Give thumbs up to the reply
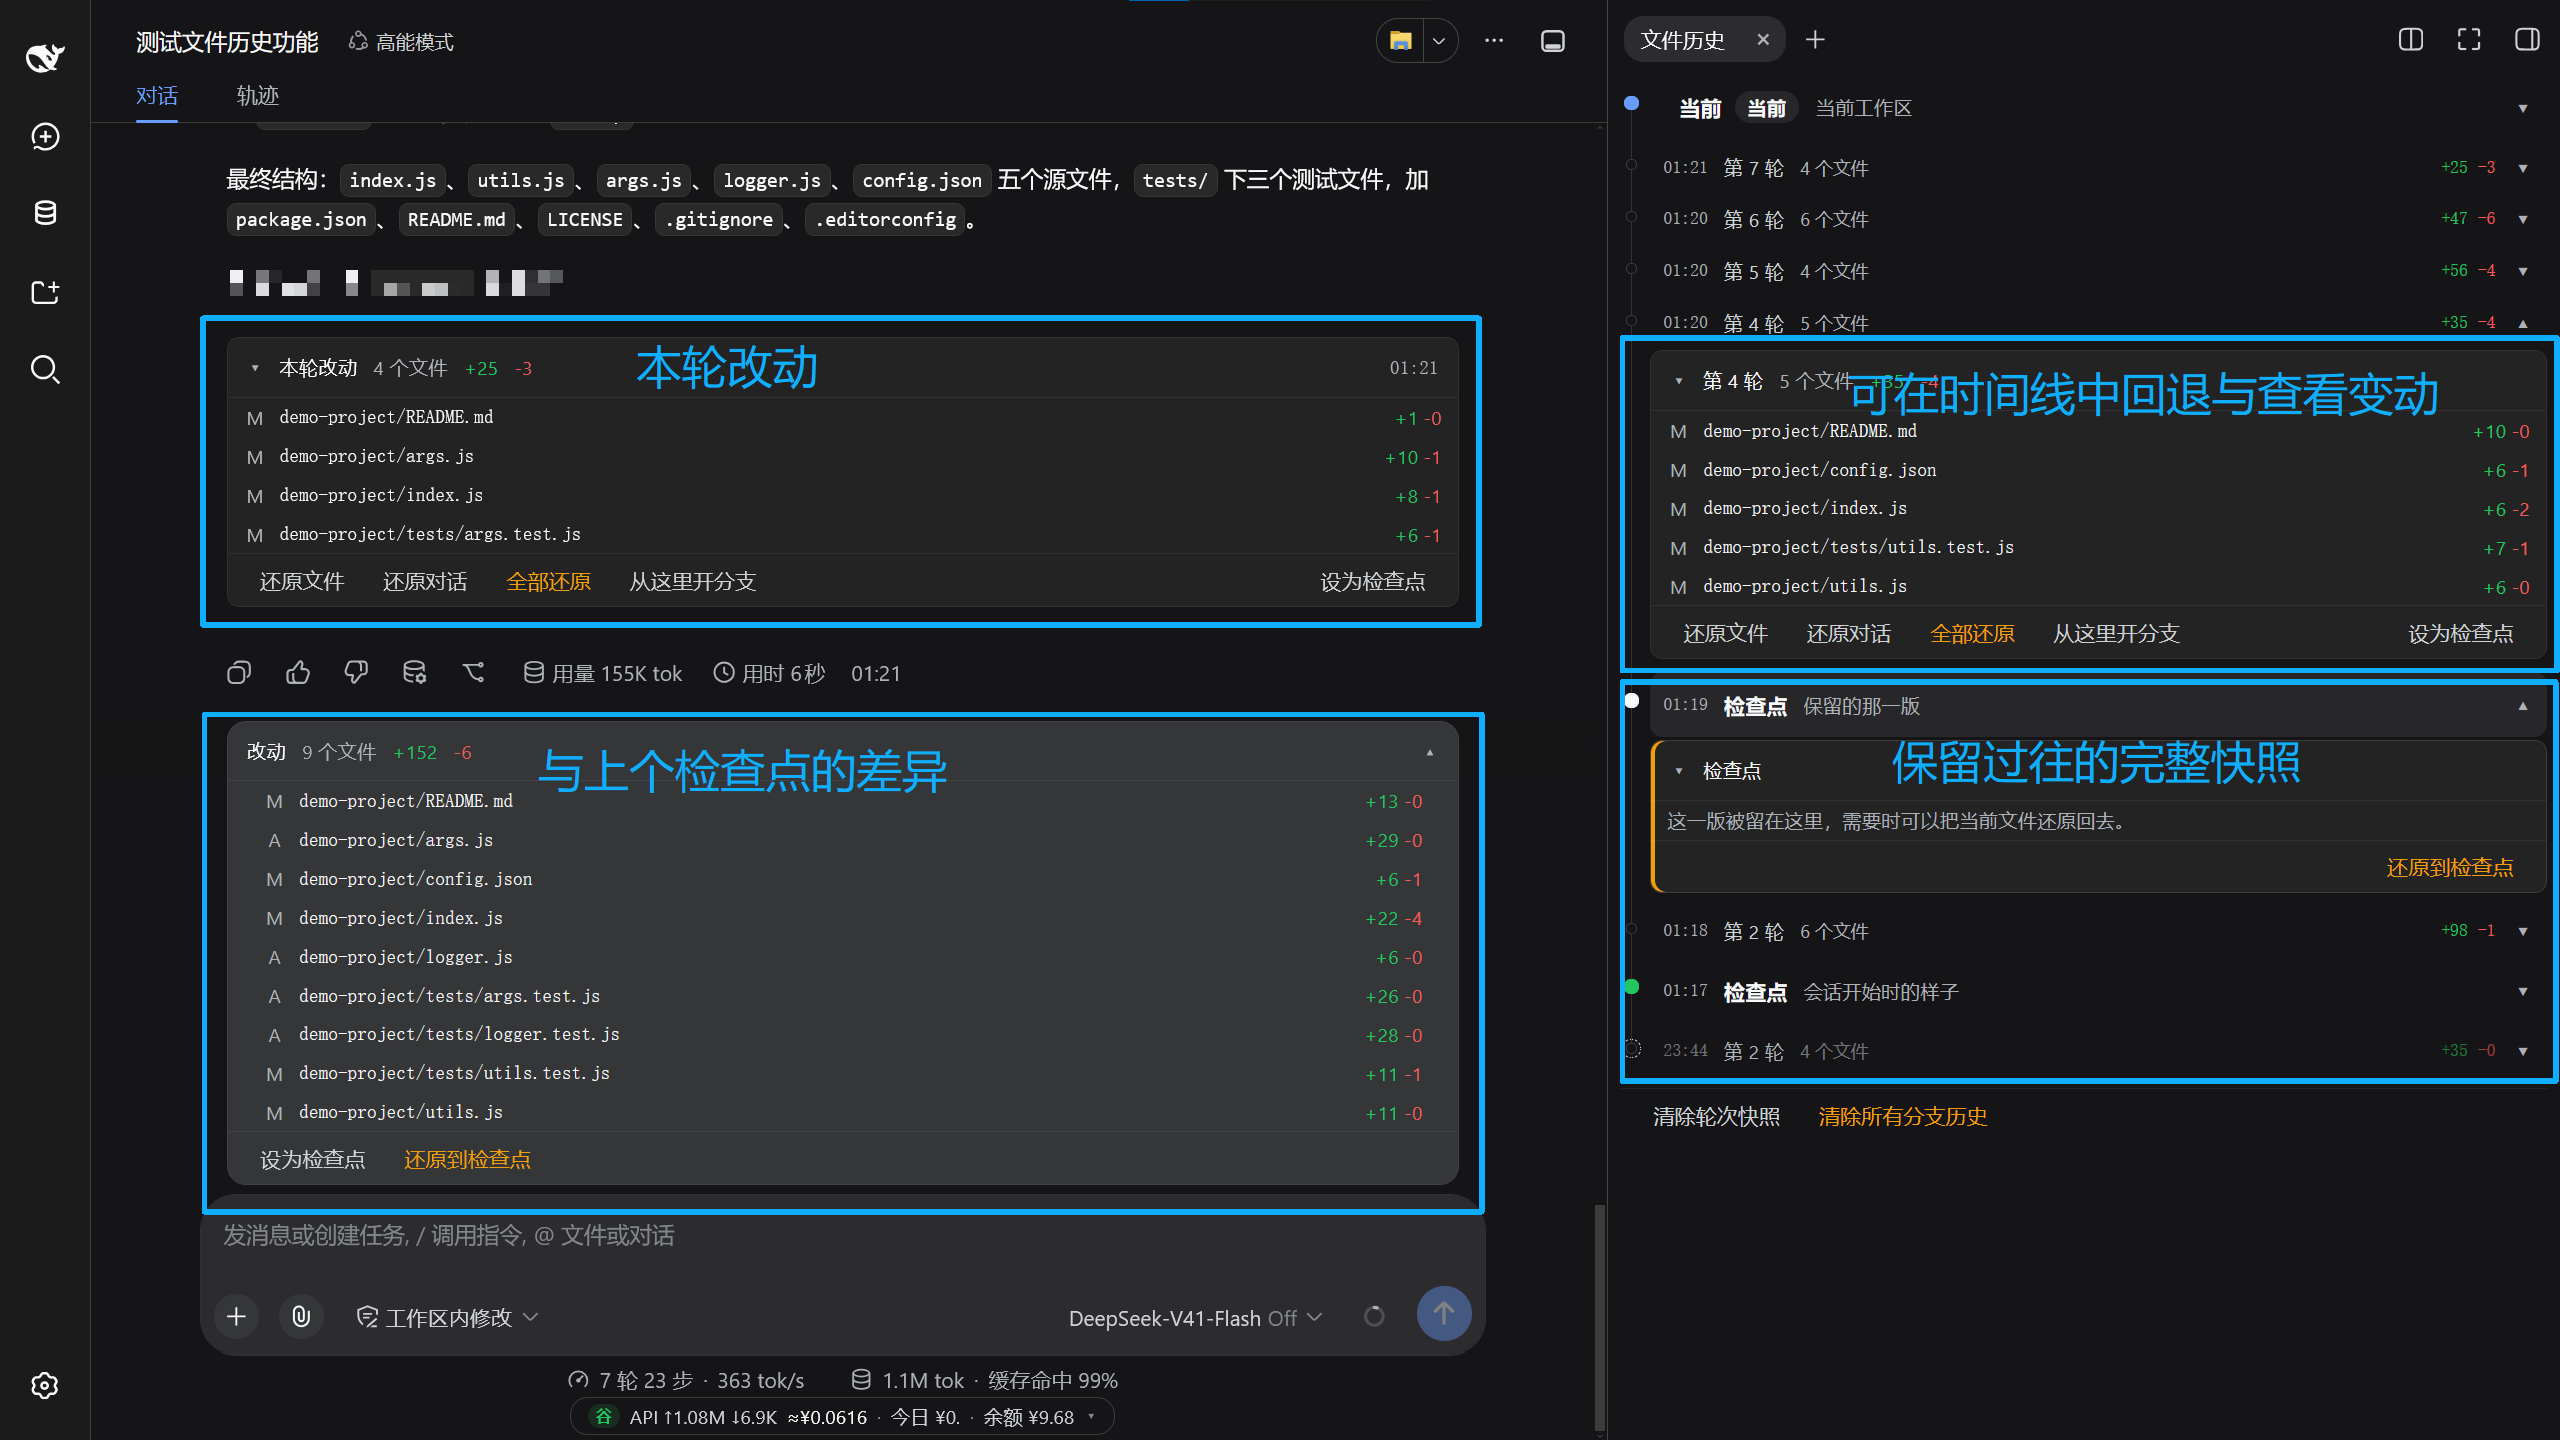The image size is (2560, 1440). 298,673
